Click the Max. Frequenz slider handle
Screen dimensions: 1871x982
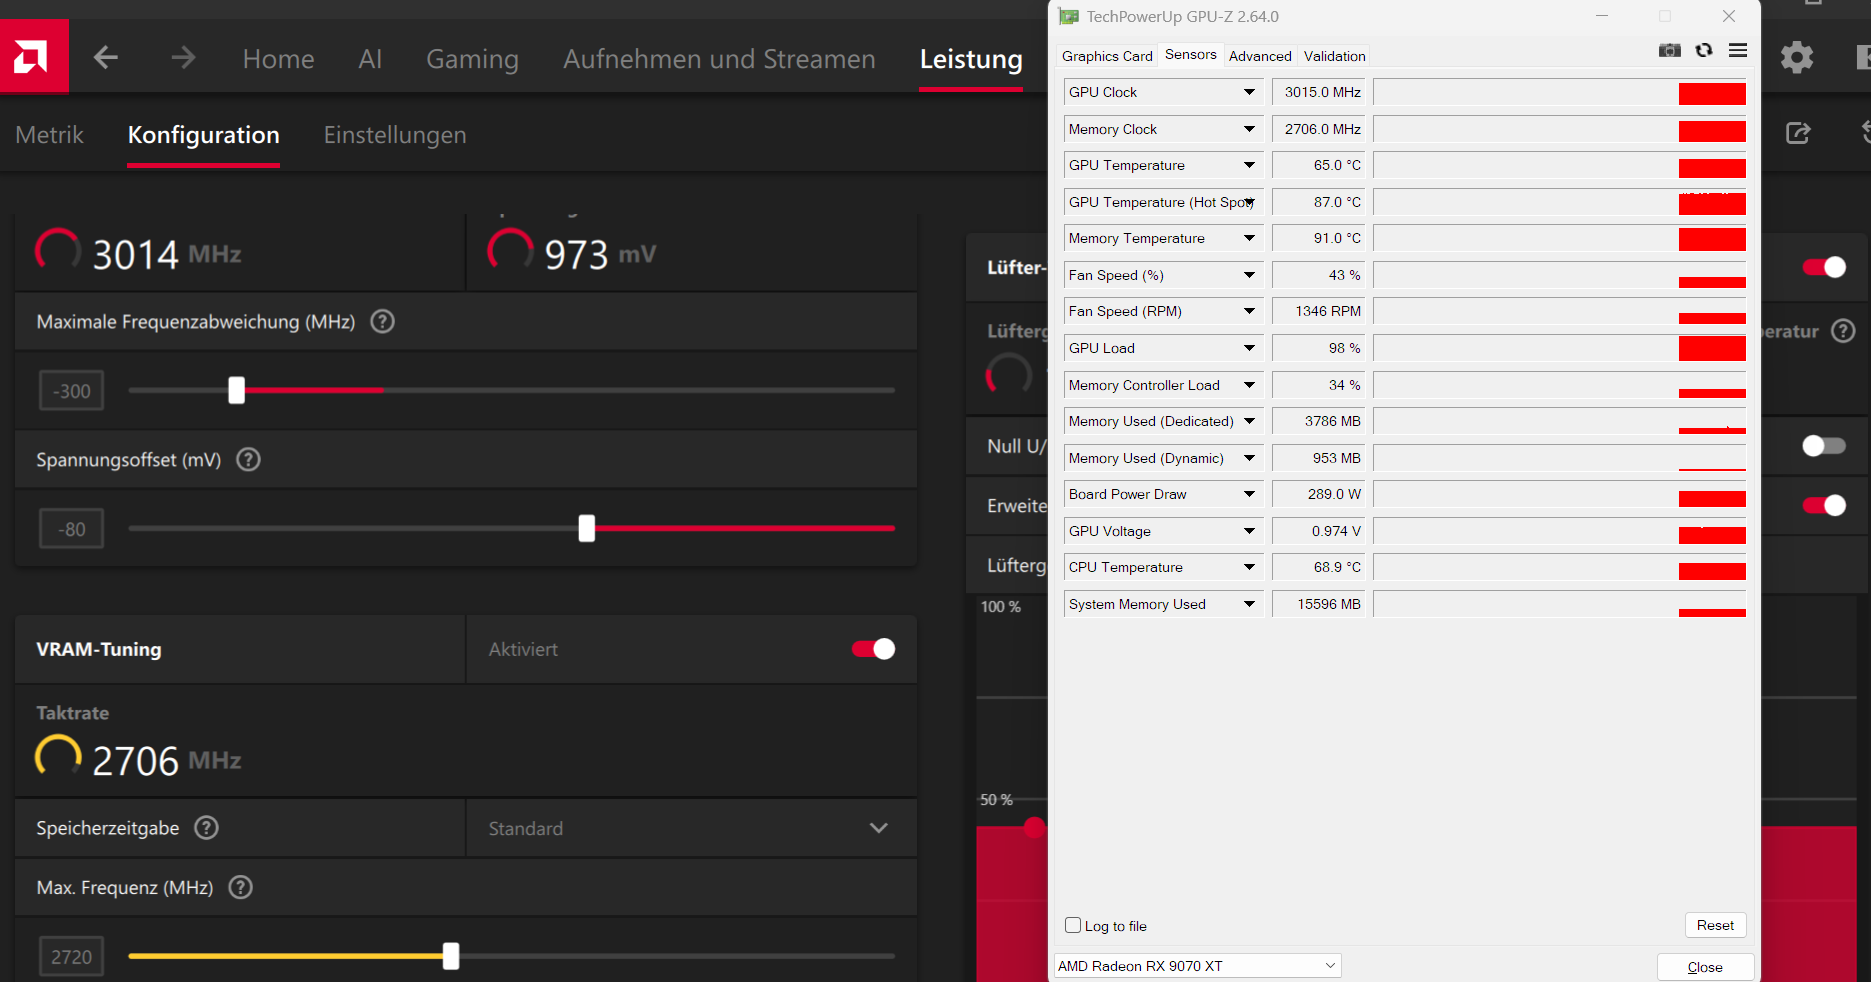click(451, 956)
